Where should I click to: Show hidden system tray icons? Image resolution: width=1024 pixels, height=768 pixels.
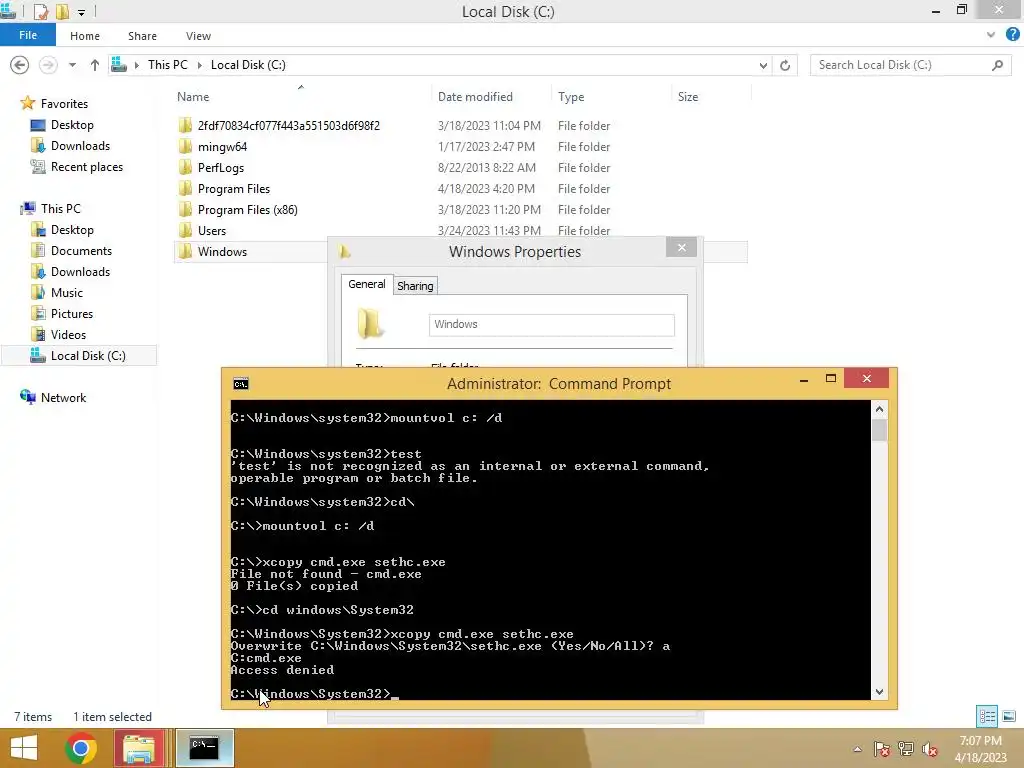point(857,749)
